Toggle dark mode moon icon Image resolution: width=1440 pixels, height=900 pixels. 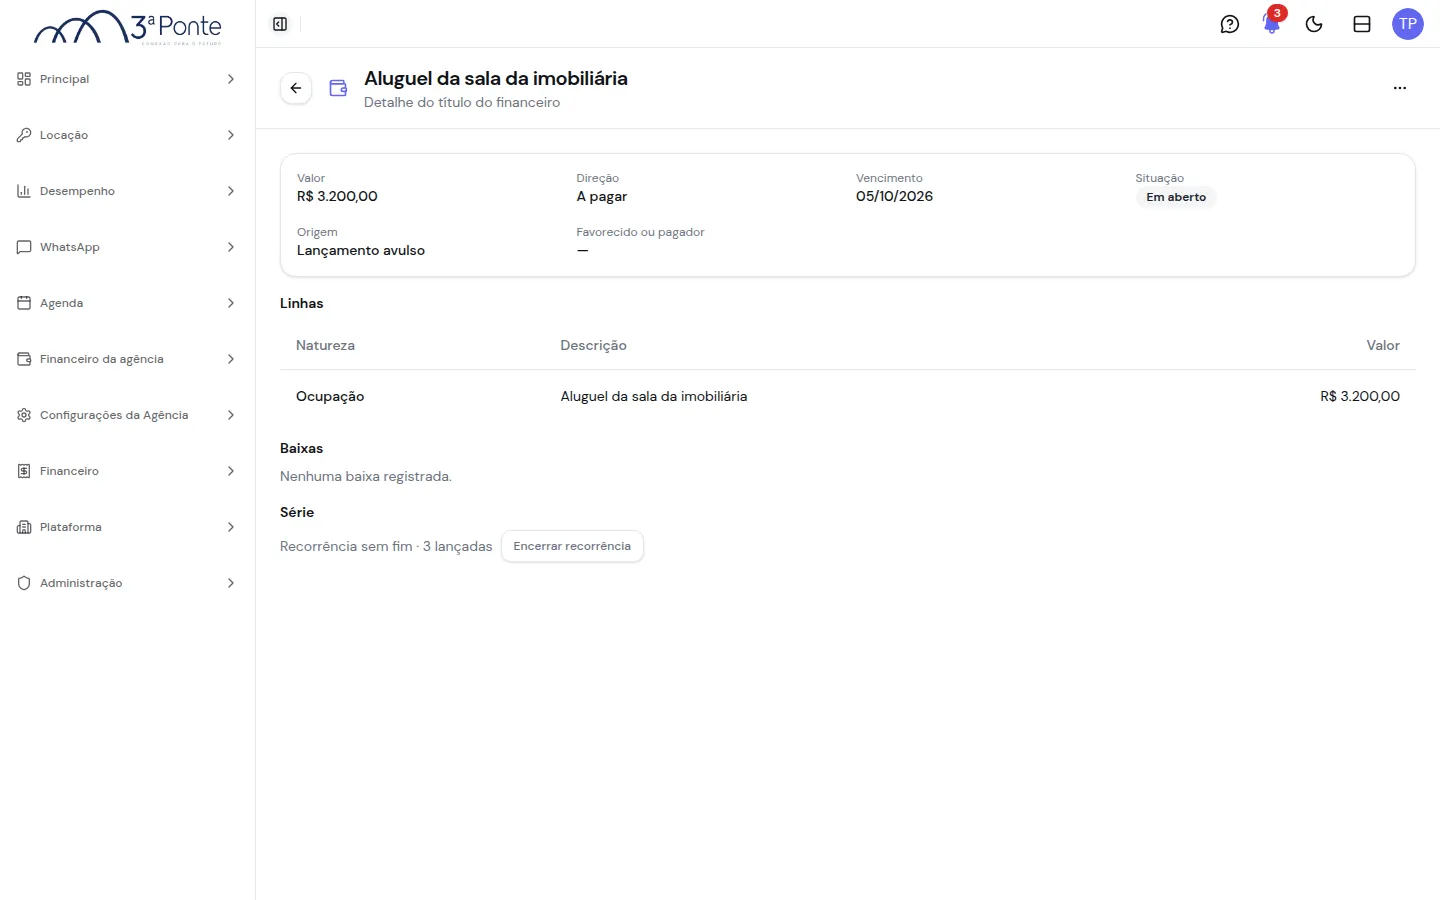click(x=1314, y=24)
